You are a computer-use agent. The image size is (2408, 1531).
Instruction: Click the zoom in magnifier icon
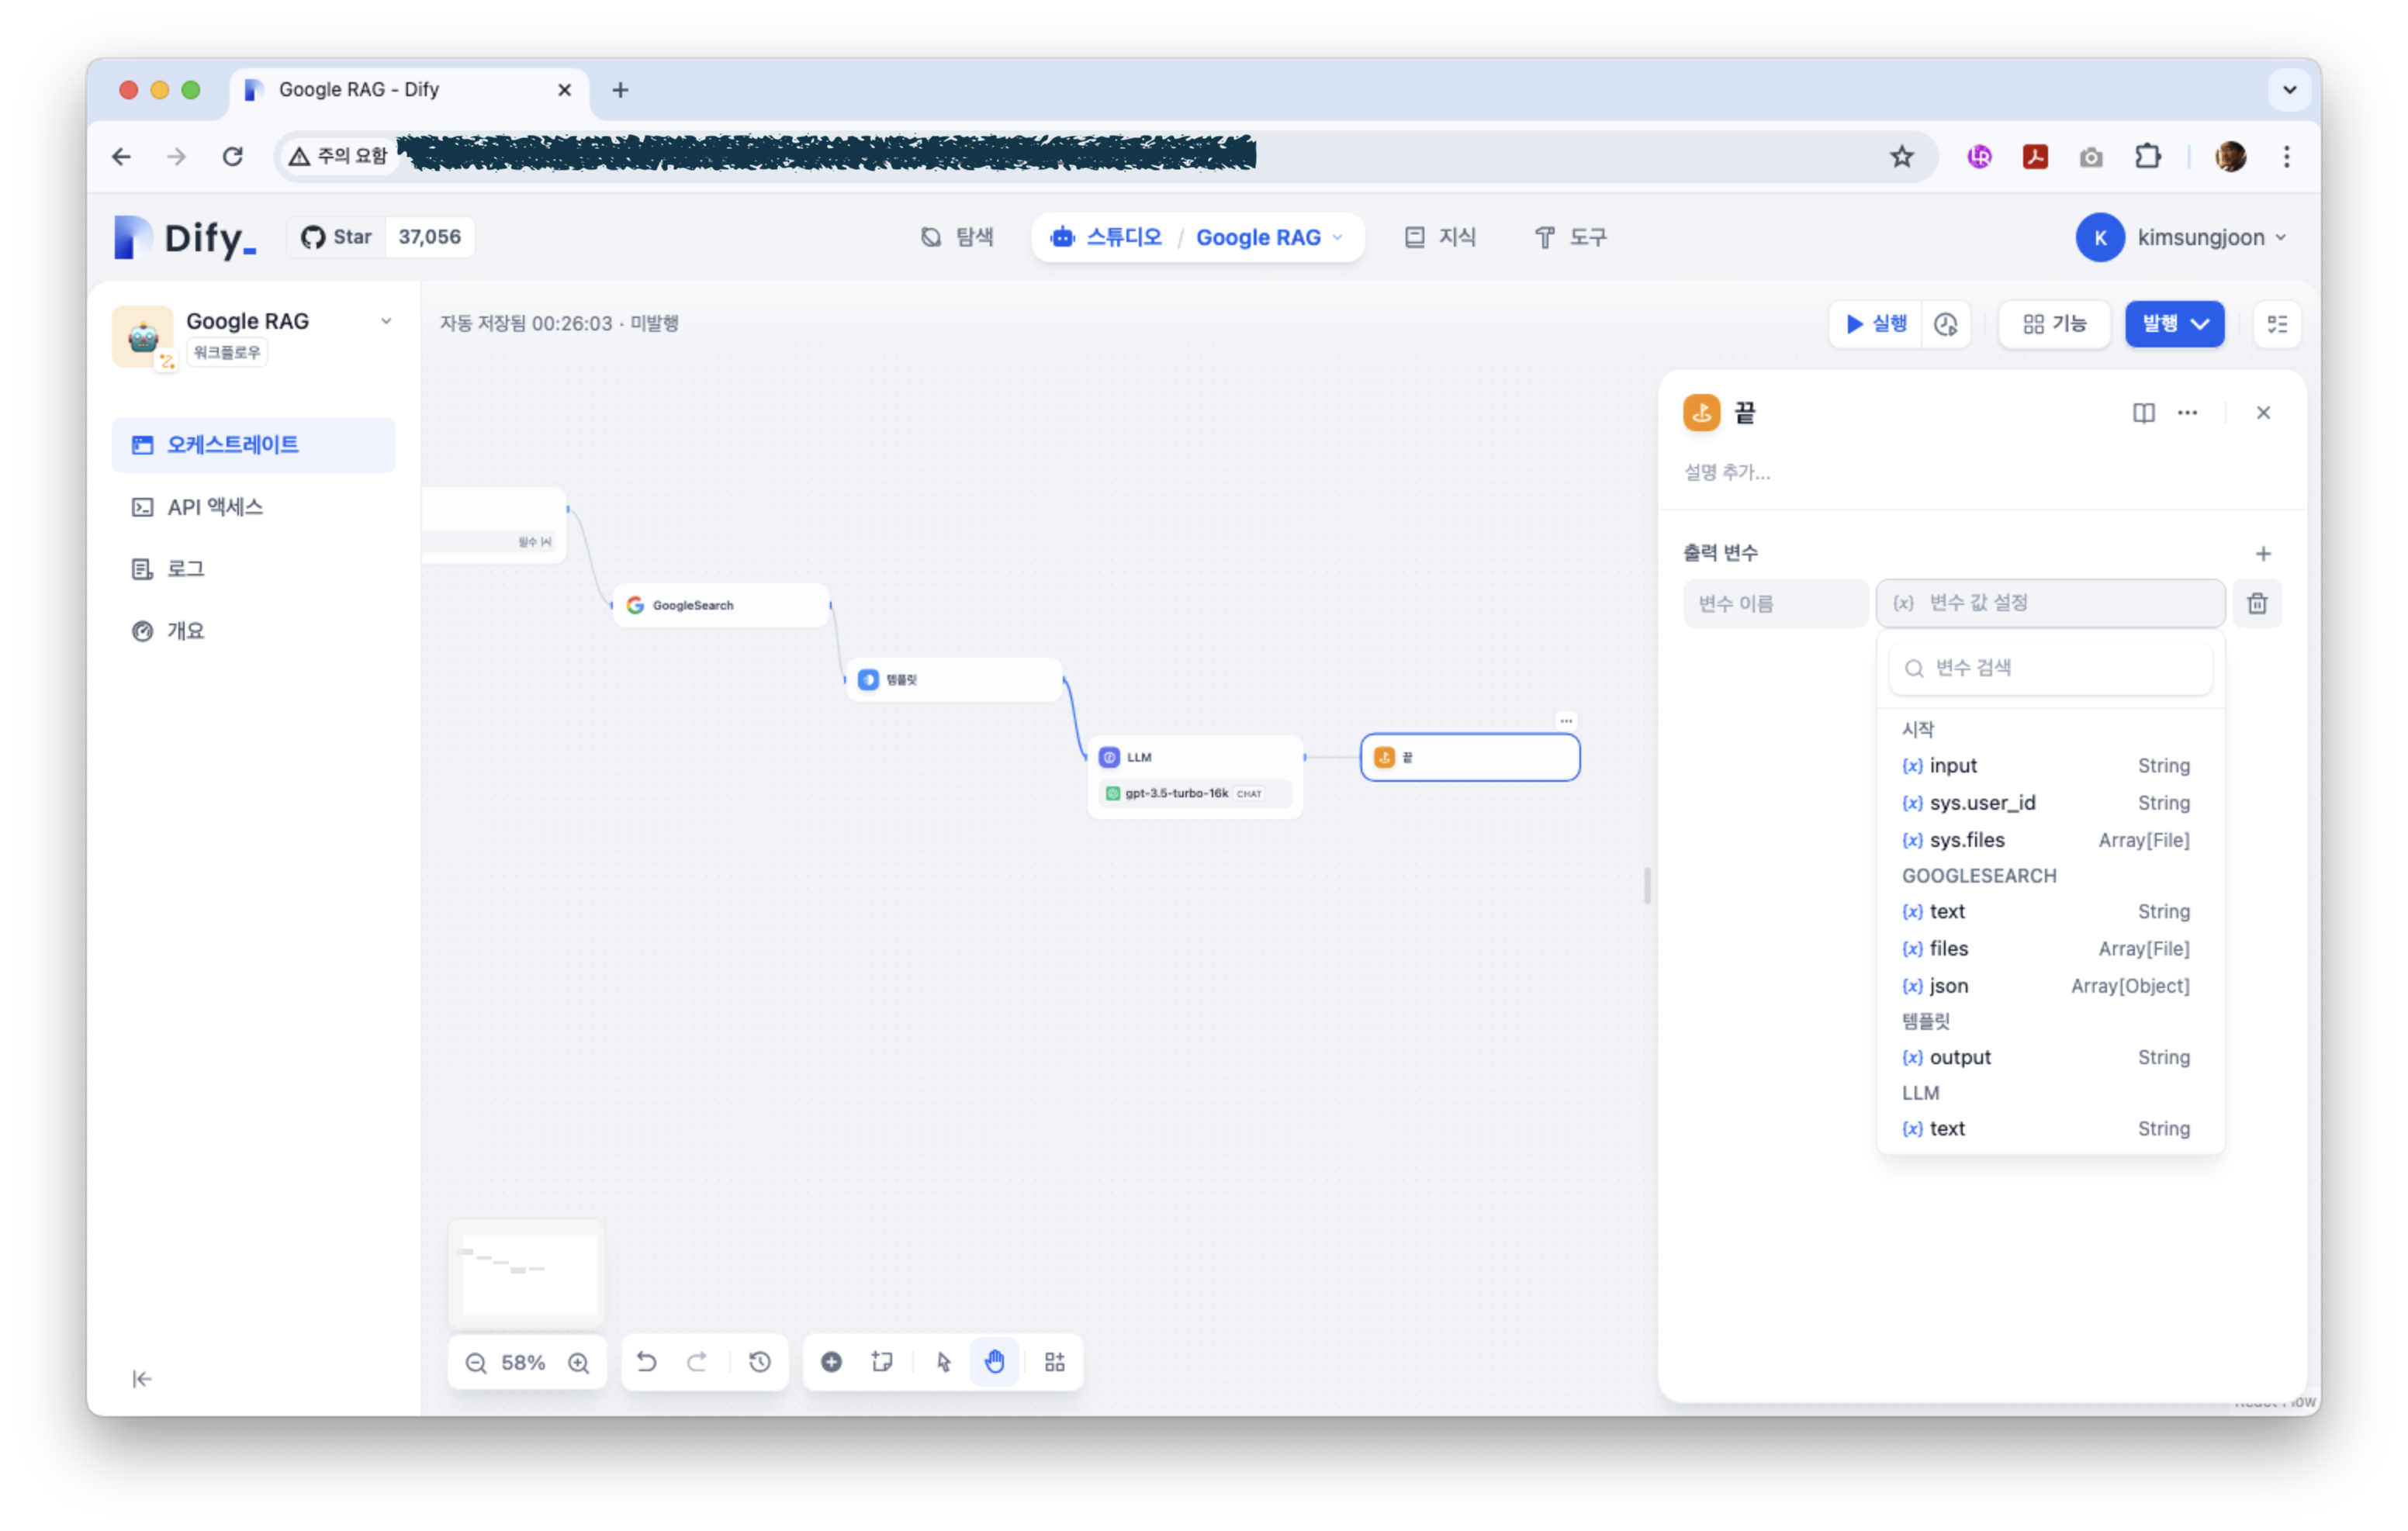pyautogui.click(x=579, y=1362)
